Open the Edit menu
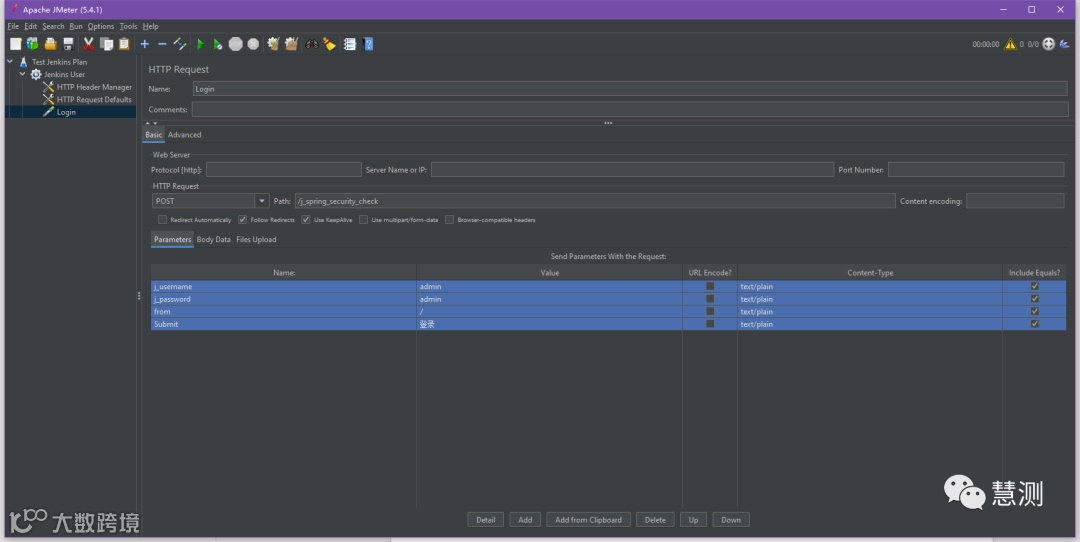 tap(31, 26)
